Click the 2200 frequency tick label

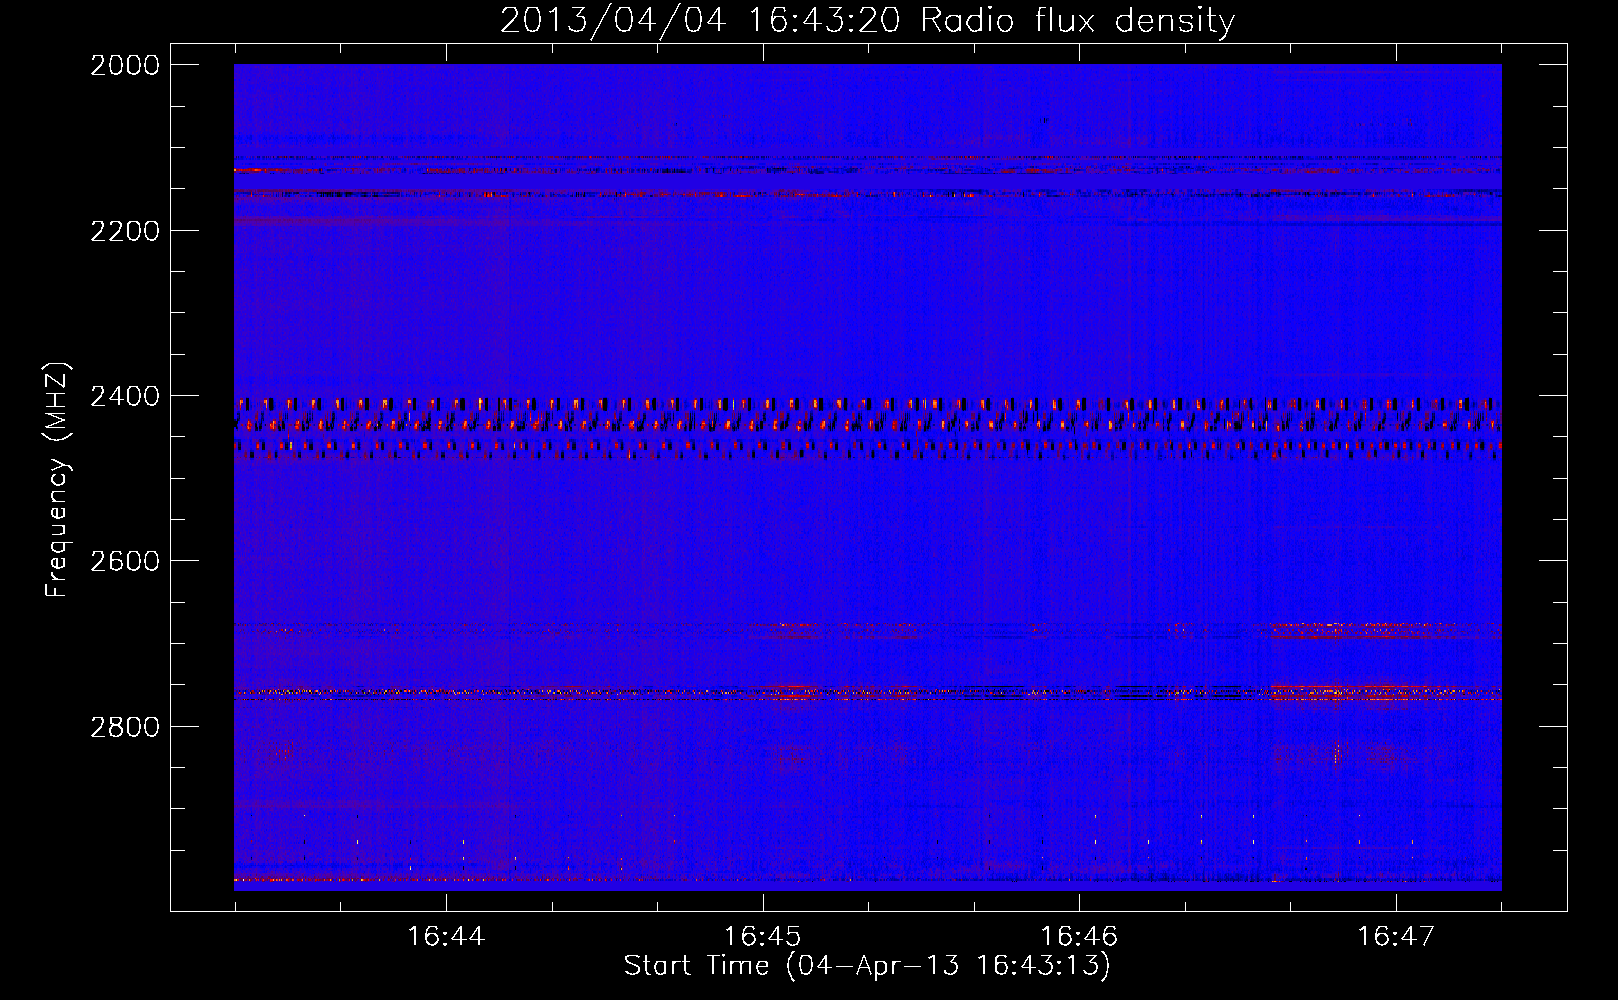tap(125, 231)
